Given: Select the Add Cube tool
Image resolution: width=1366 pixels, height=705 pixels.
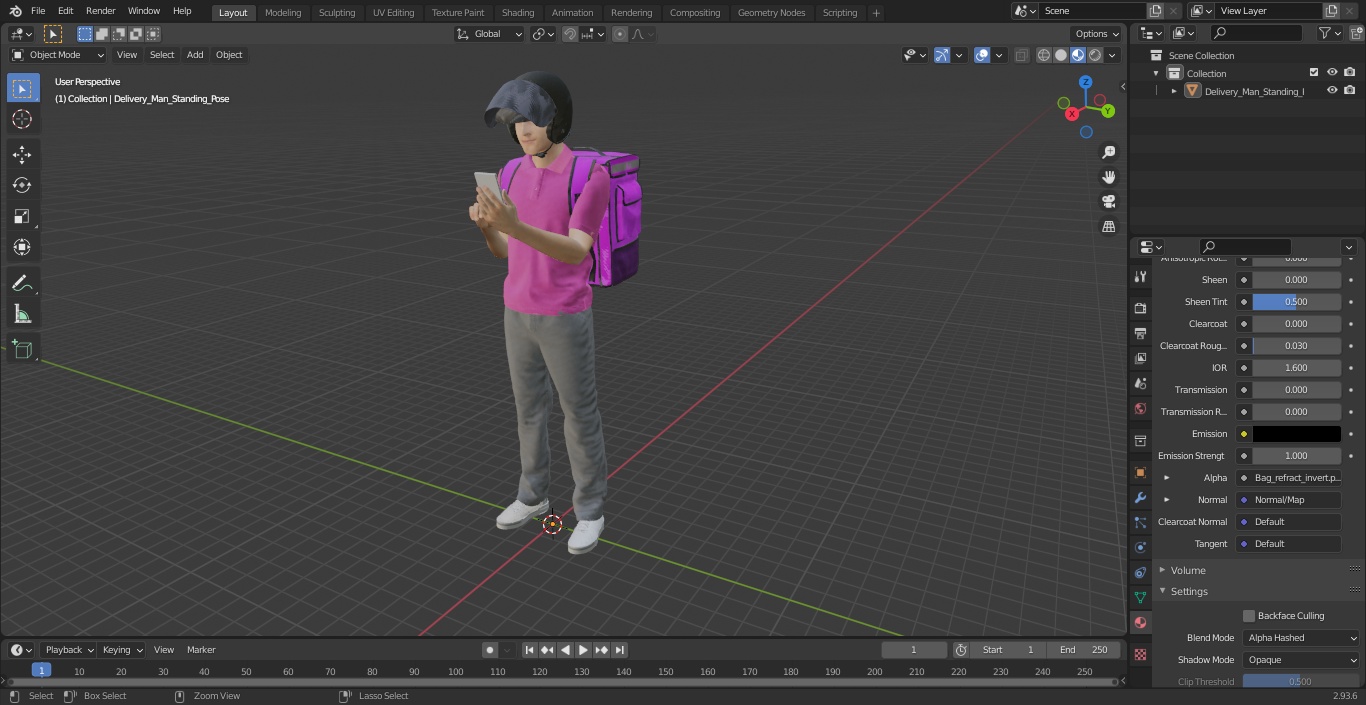Looking at the screenshot, I should [x=22, y=350].
